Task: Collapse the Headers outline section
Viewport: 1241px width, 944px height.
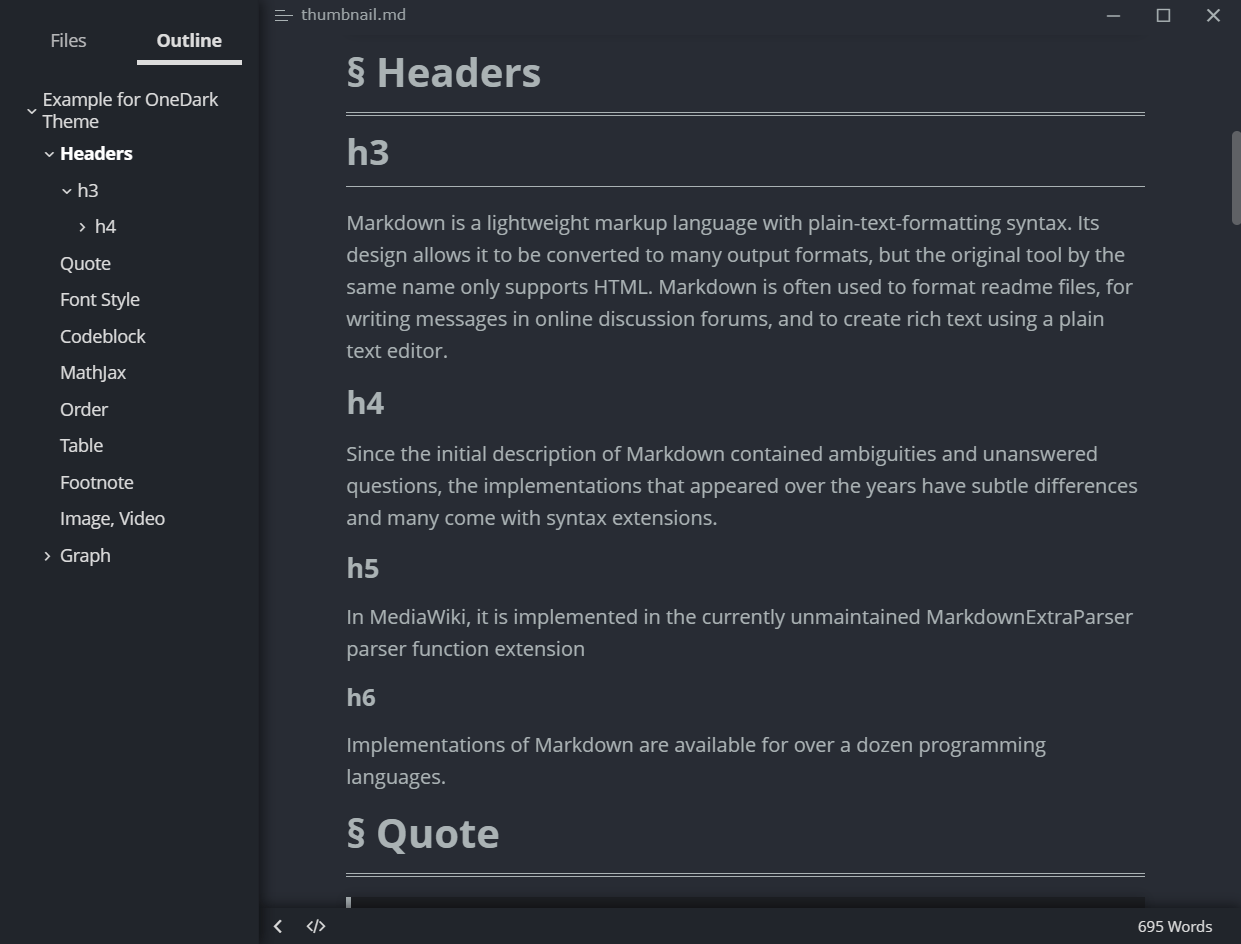Action: coord(49,154)
